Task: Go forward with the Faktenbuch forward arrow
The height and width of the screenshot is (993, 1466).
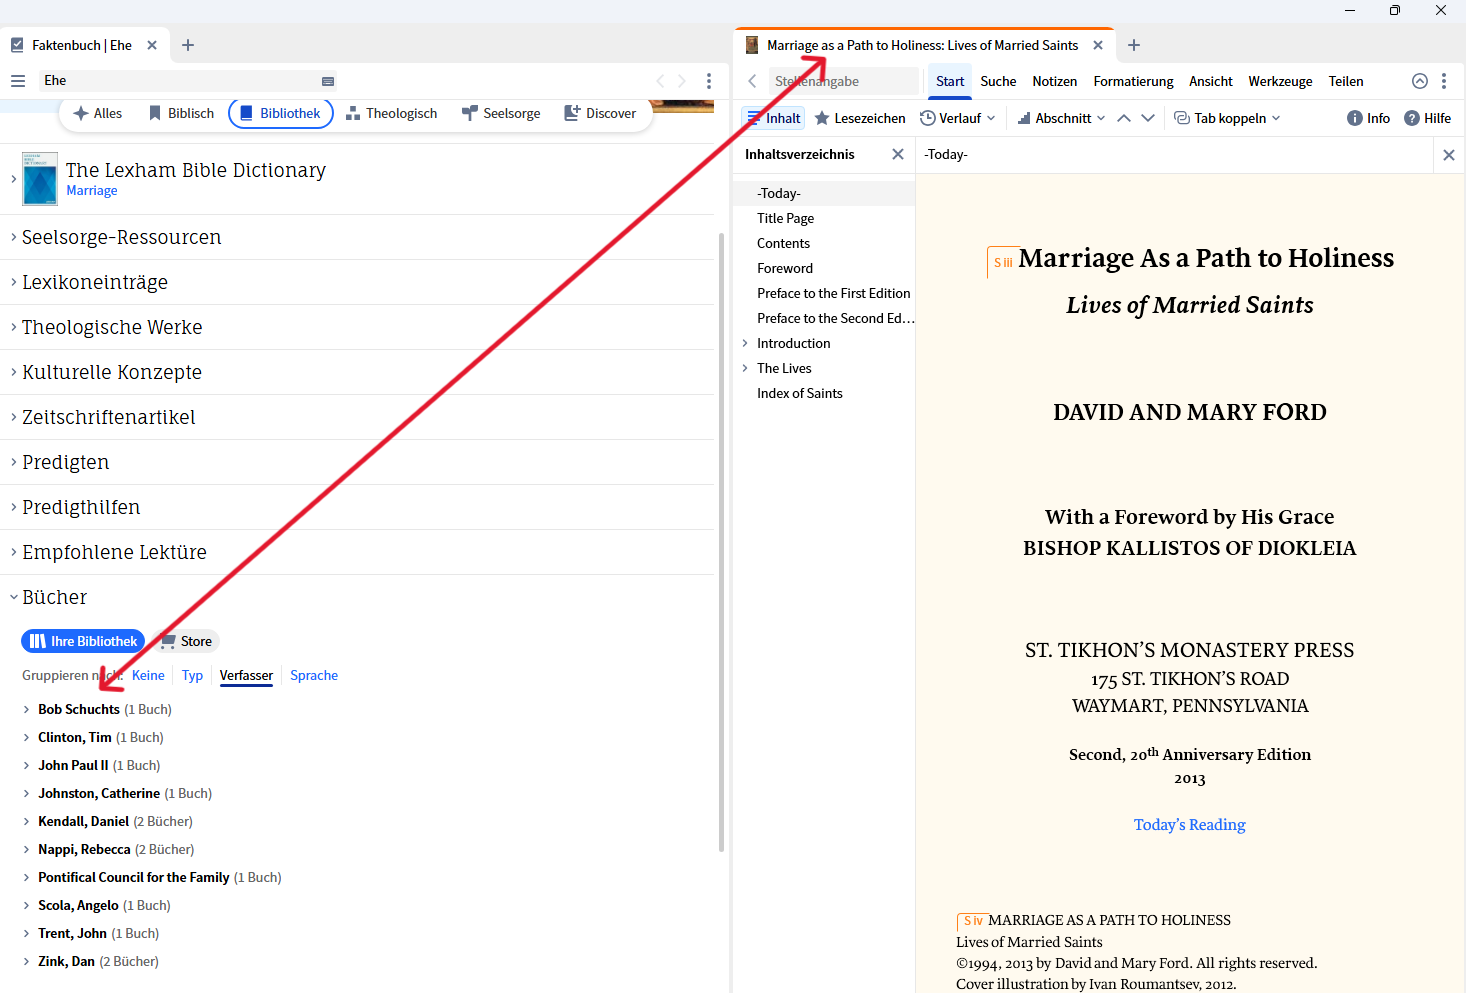Action: (x=682, y=81)
